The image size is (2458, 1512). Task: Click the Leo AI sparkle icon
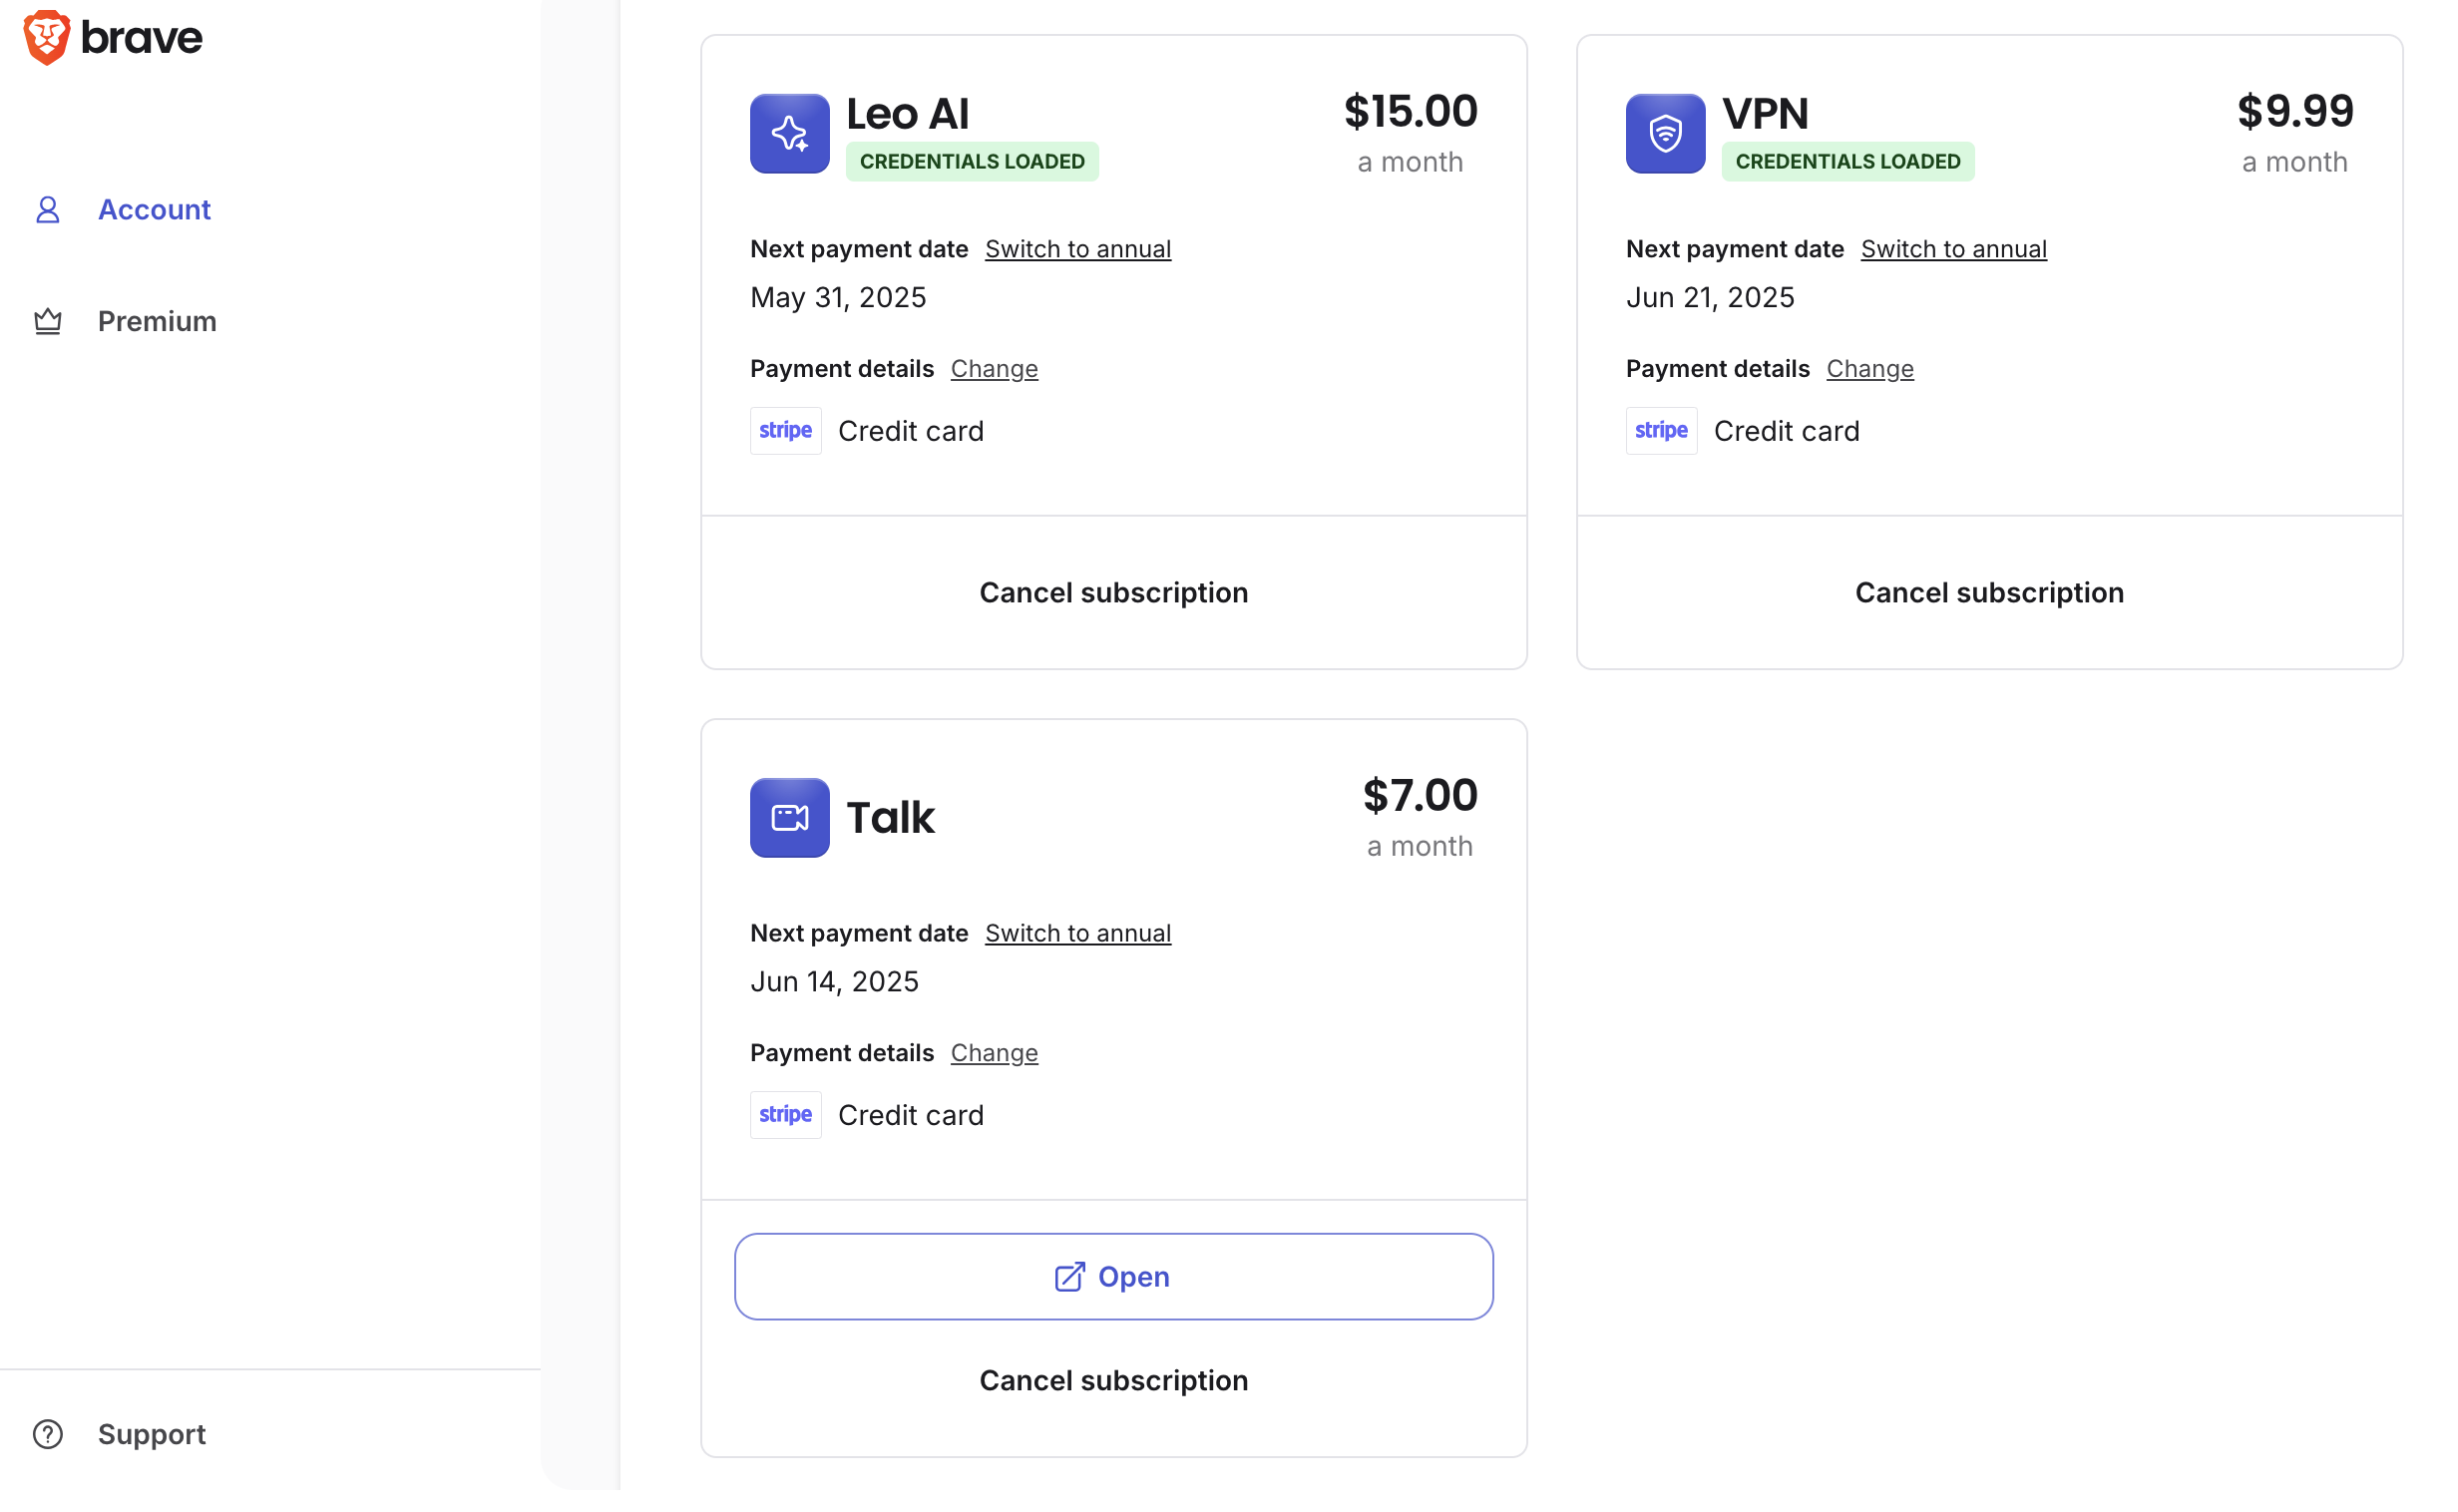pos(790,134)
